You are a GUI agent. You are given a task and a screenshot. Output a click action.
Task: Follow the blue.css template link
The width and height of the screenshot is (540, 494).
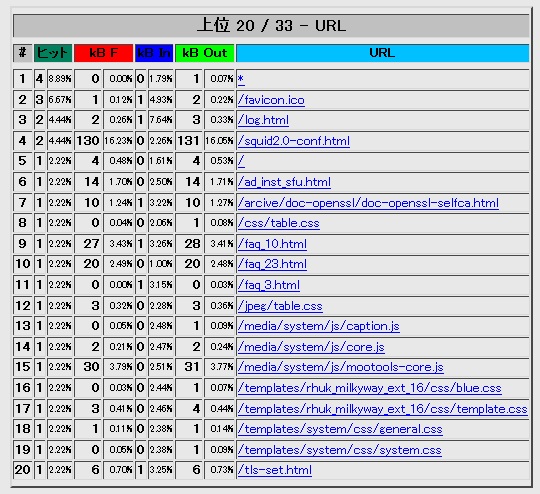(x=370, y=388)
